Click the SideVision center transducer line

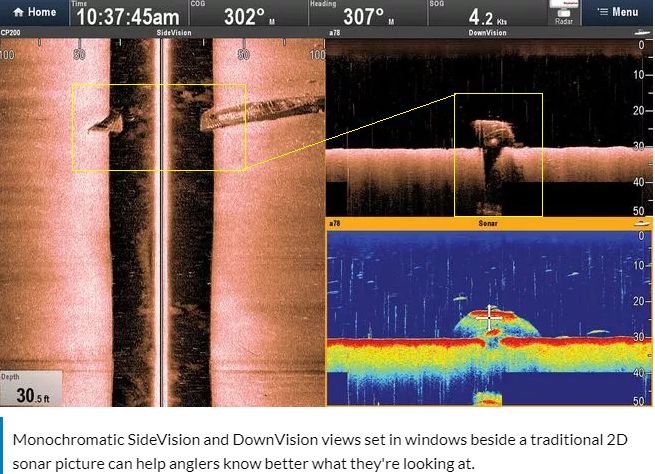pos(161,222)
